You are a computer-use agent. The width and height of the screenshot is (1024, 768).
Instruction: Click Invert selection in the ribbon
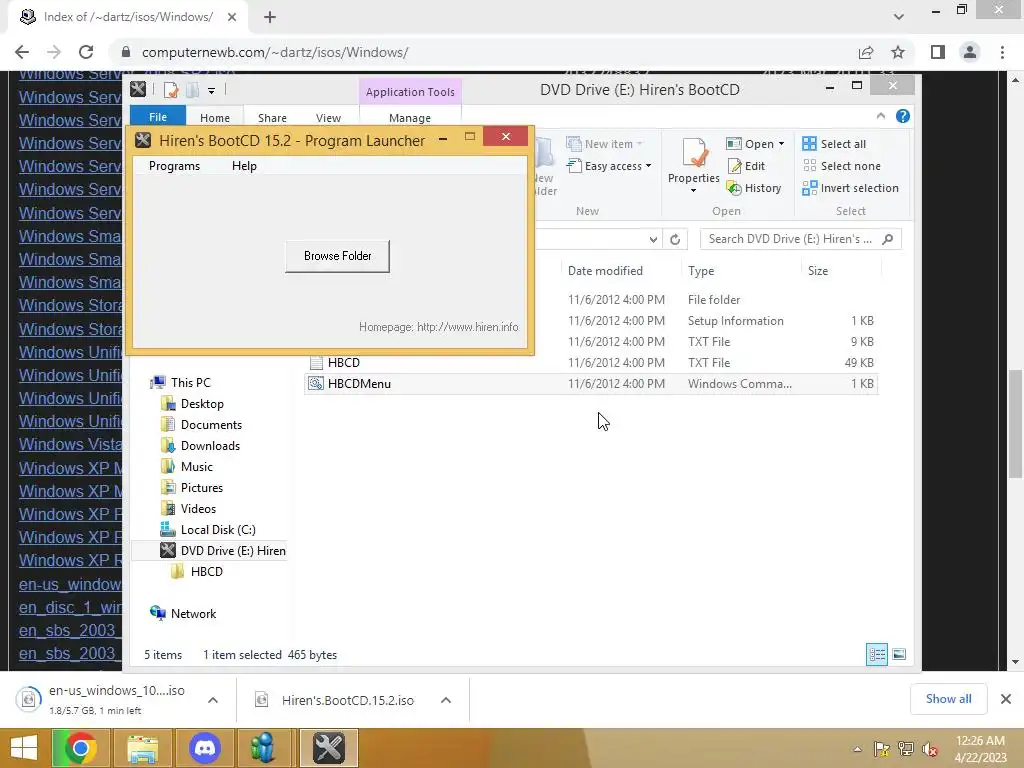pyautogui.click(x=850, y=188)
